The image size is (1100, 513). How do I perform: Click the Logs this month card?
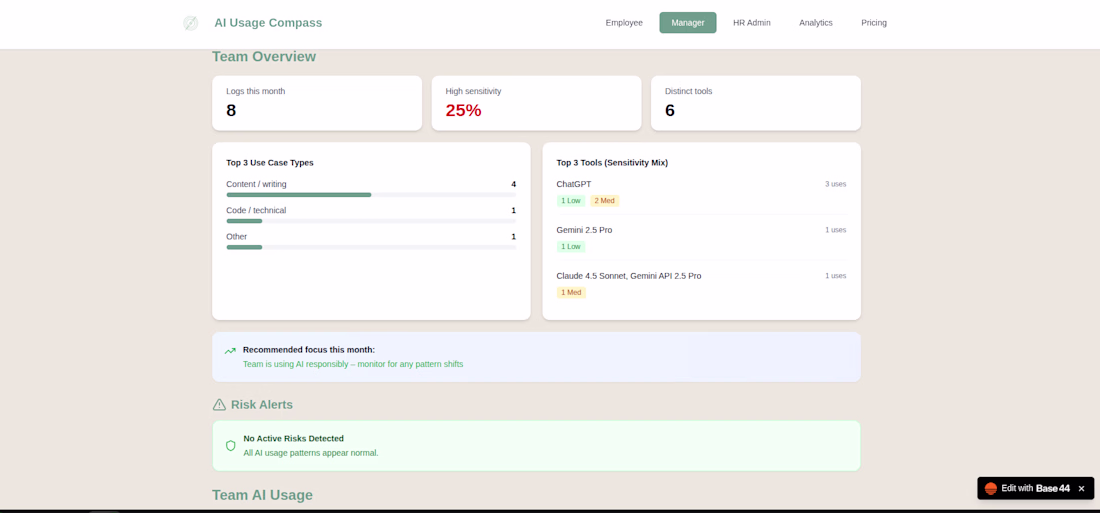317,103
